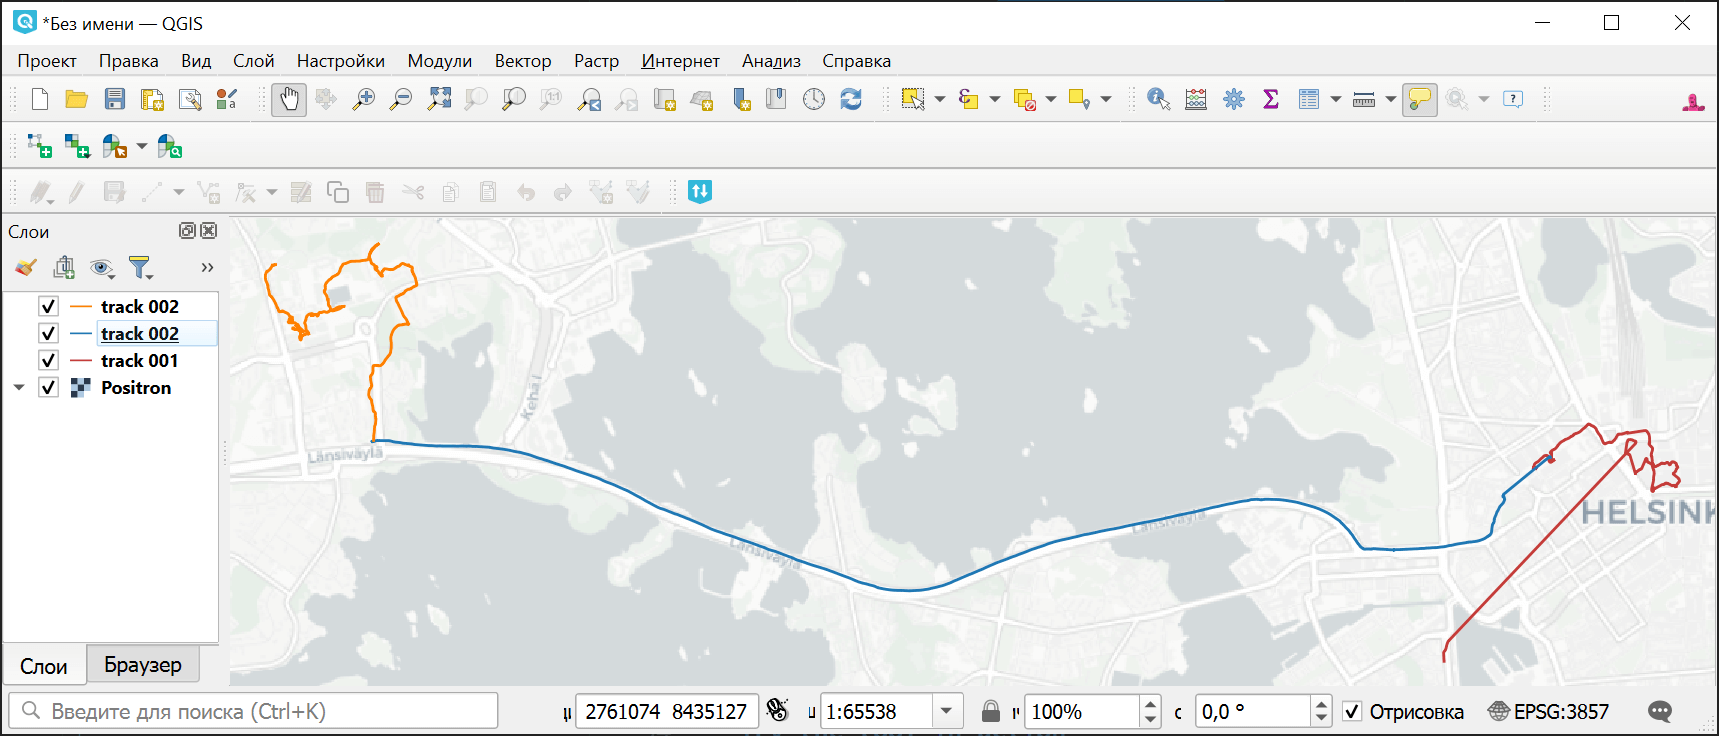
Task: Click the EPSG:3857 projection button
Action: [1549, 711]
